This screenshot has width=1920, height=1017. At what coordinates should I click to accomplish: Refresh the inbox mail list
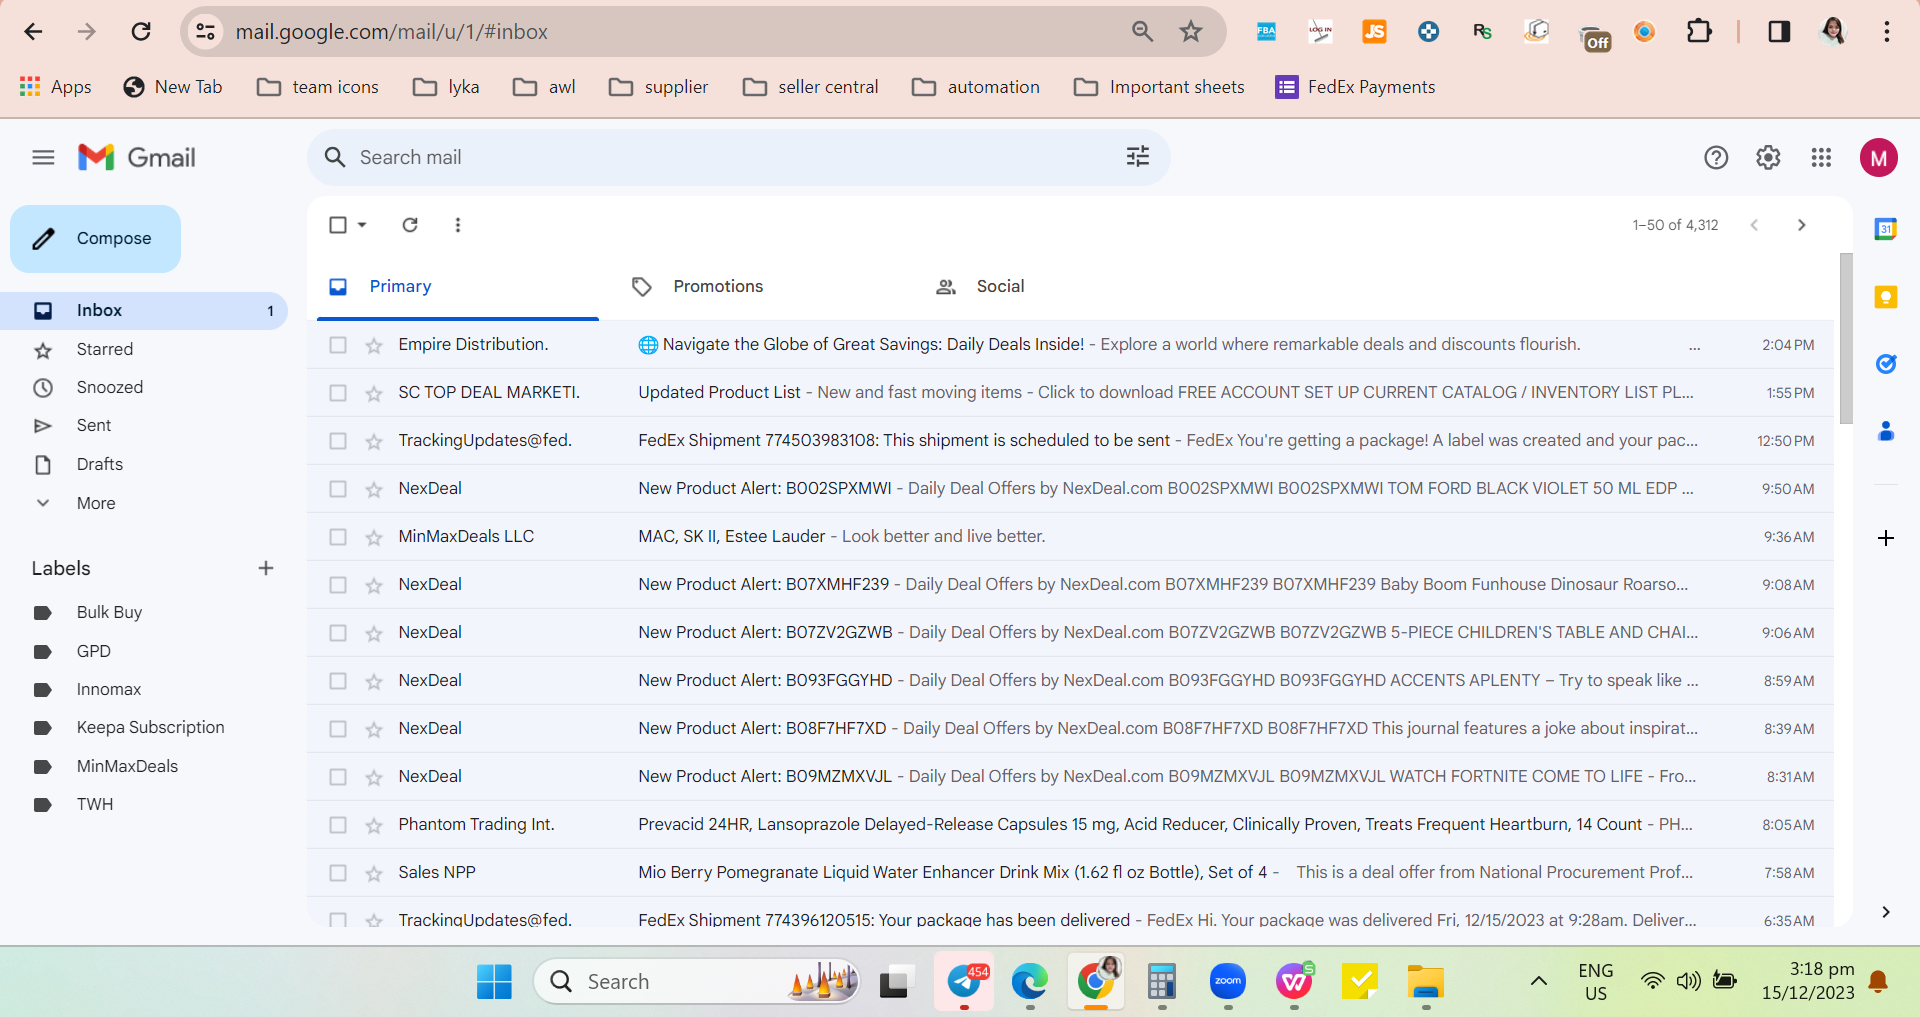410,225
